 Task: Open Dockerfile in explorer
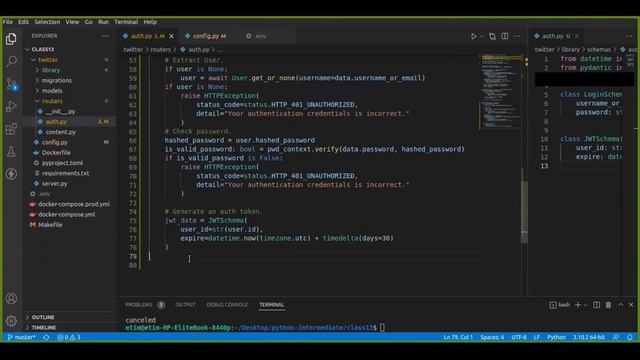click(x=69, y=153)
